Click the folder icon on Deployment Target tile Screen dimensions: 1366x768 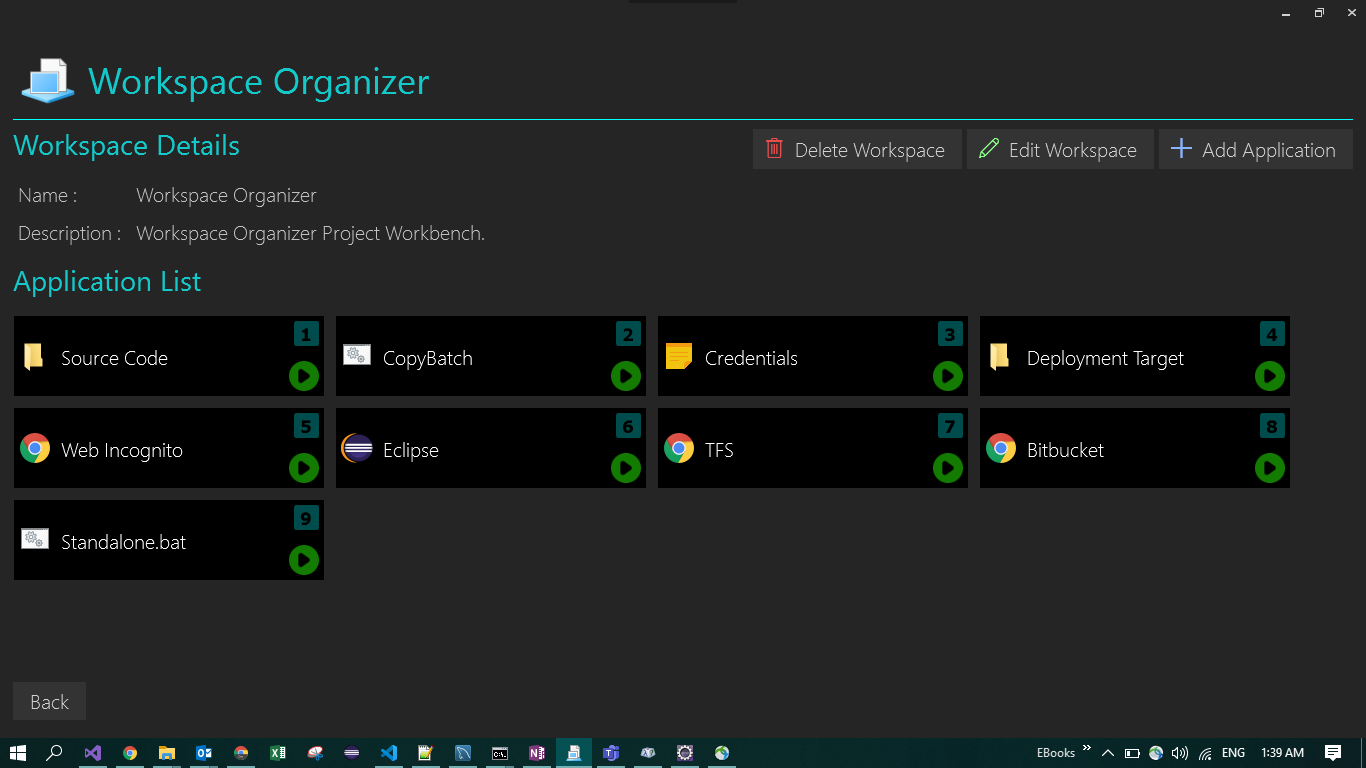point(999,356)
